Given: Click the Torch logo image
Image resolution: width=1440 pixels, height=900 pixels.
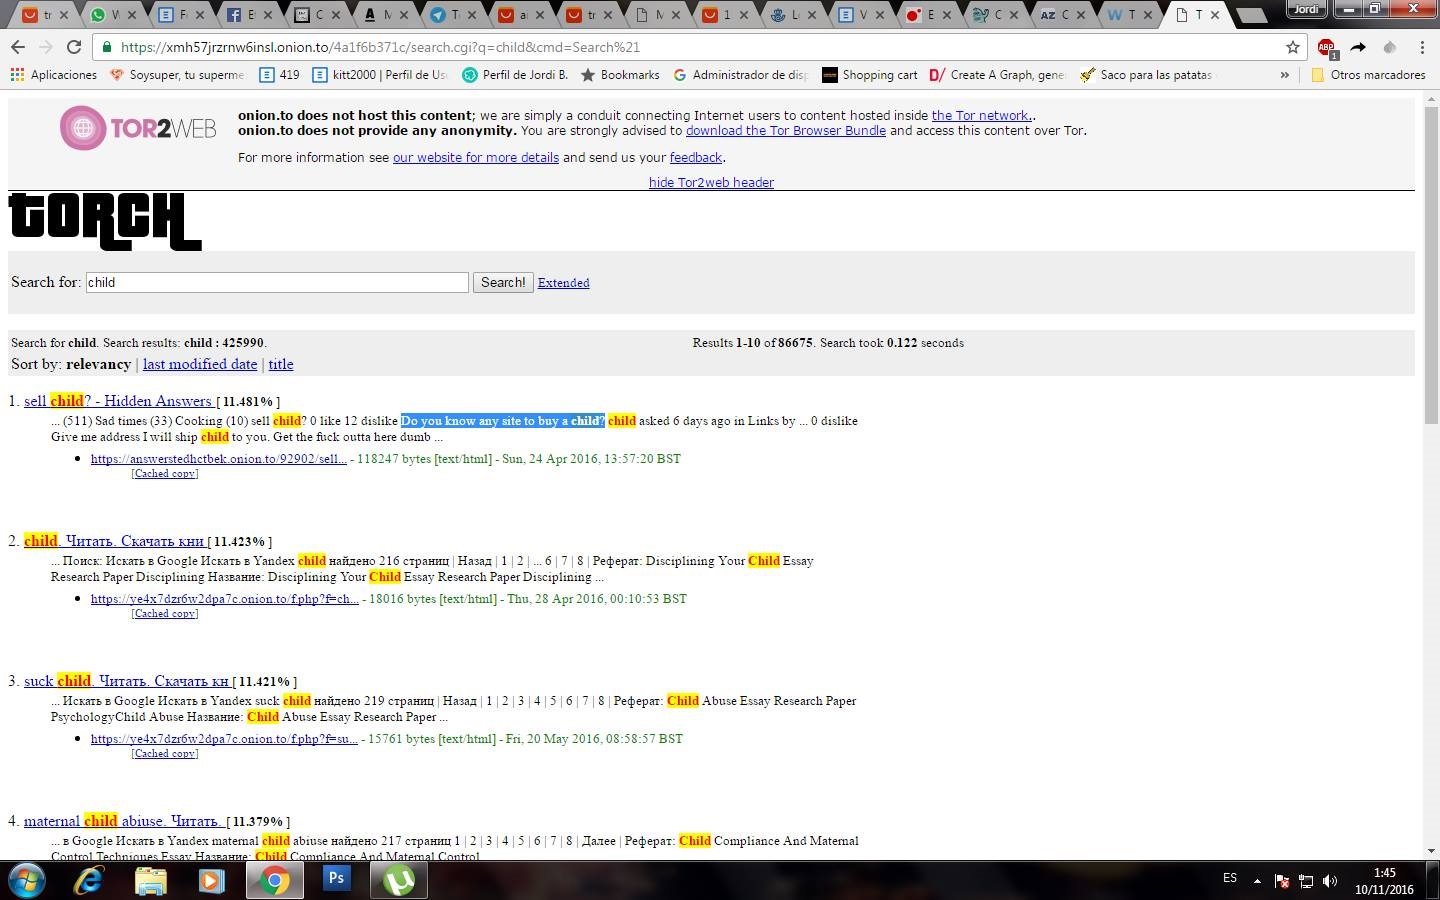Looking at the screenshot, I should pyautogui.click(x=105, y=221).
